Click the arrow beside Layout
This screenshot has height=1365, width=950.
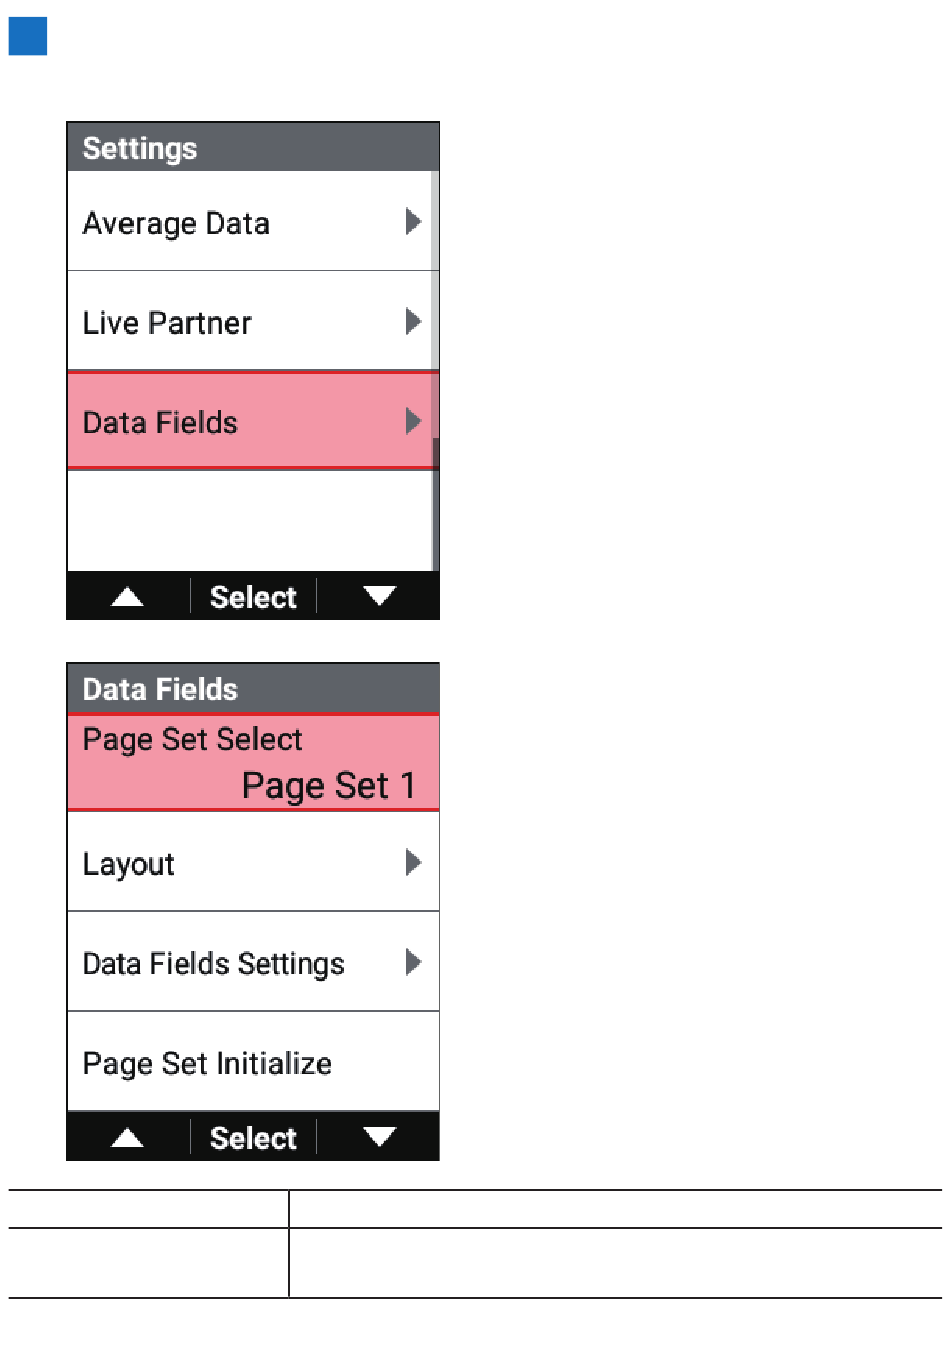coord(413,862)
